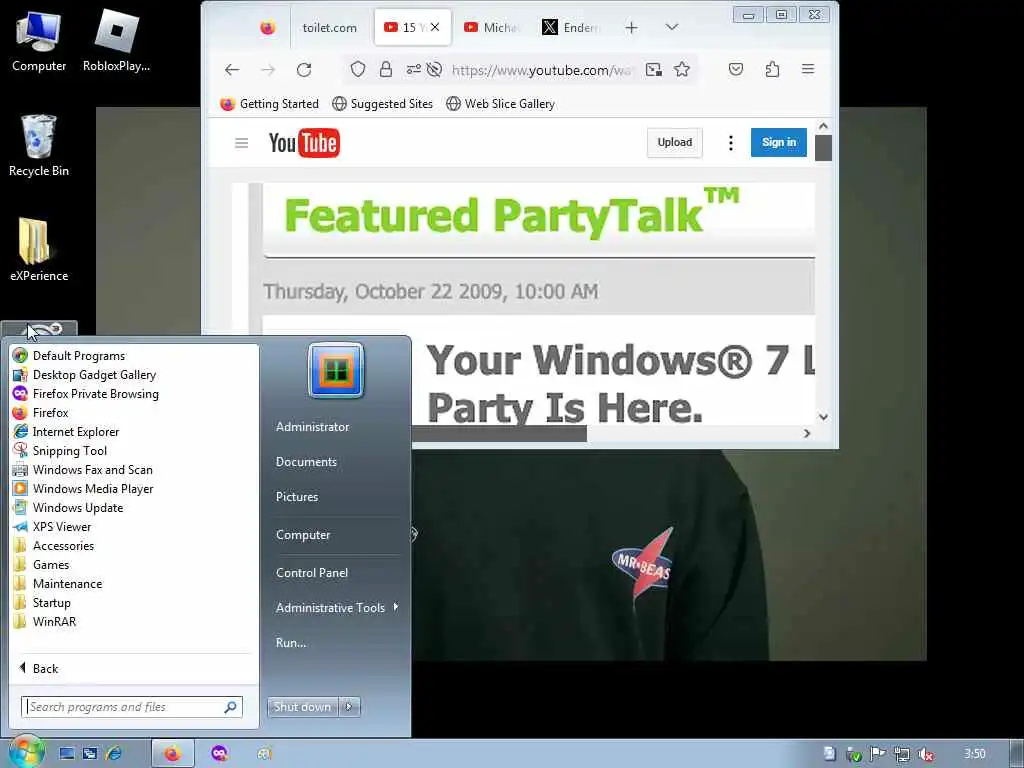Reload the page in Firefox

coord(304,70)
